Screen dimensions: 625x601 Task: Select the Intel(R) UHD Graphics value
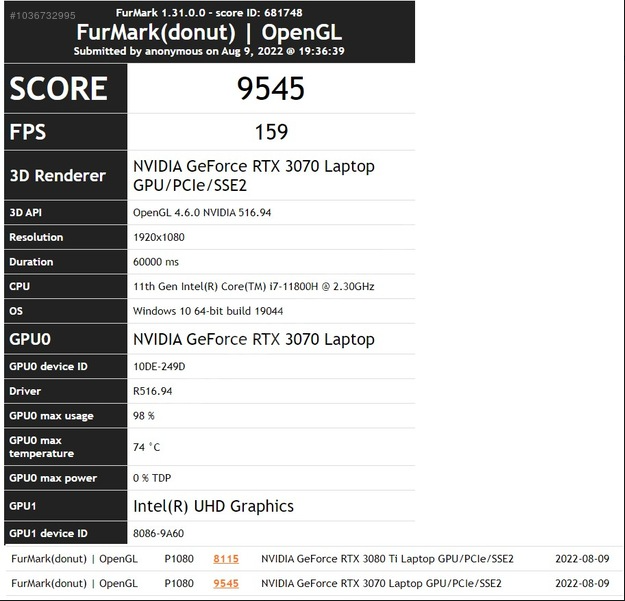(213, 506)
